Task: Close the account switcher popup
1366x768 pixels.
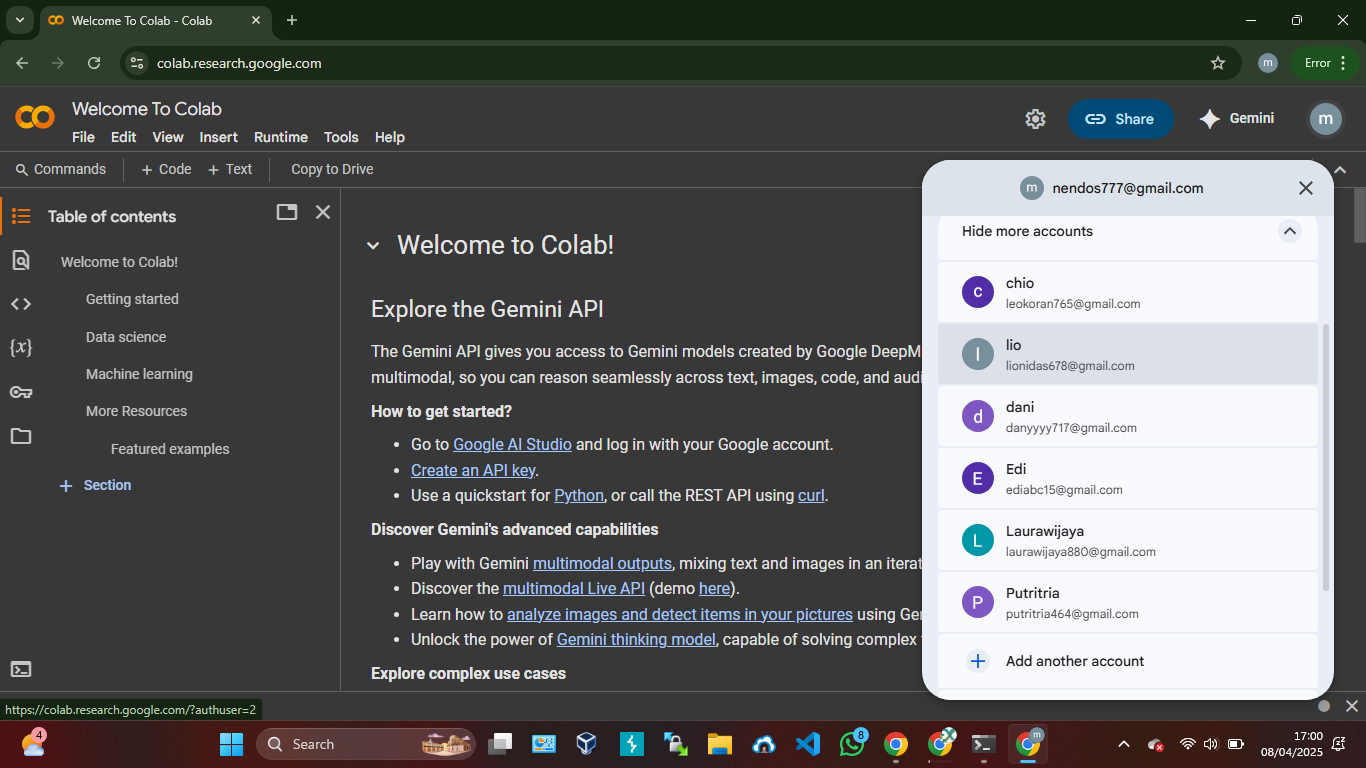Action: 1305,188
